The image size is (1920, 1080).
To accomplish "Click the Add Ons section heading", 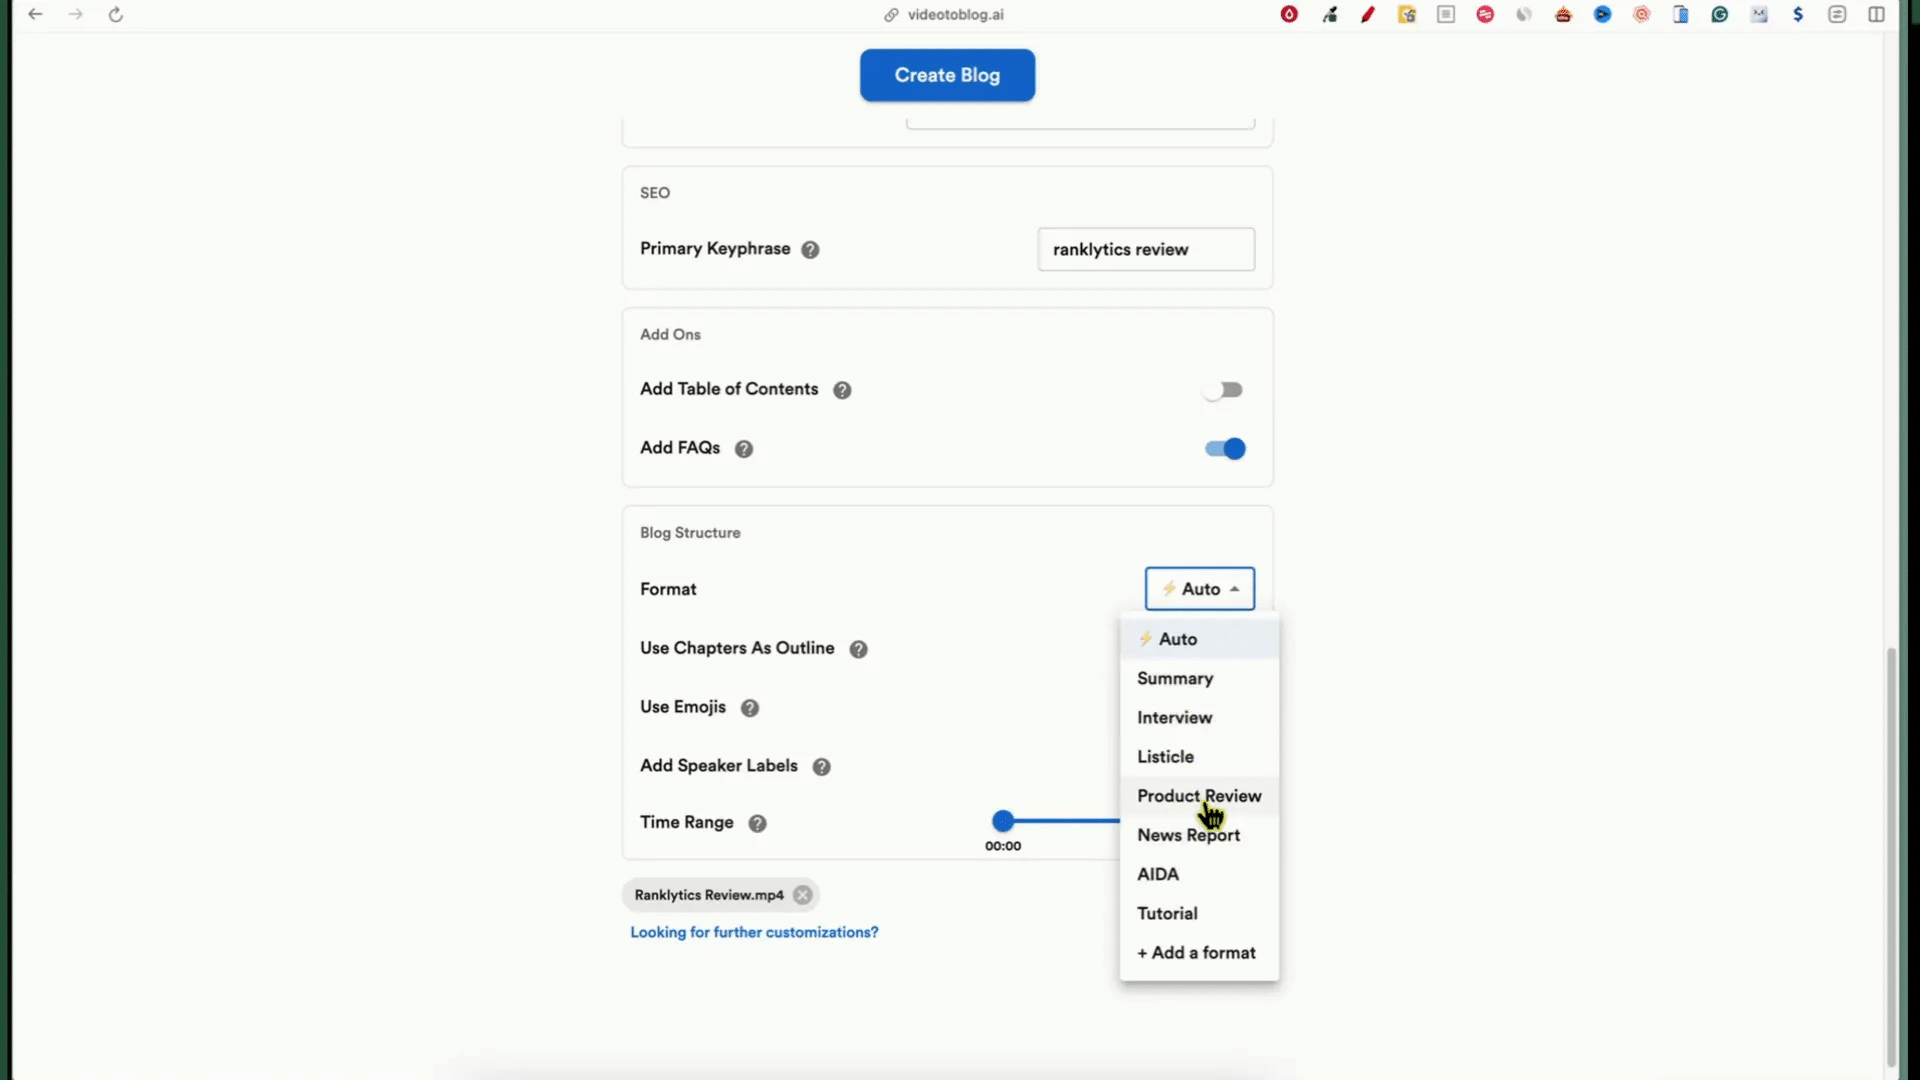I will 670,335.
